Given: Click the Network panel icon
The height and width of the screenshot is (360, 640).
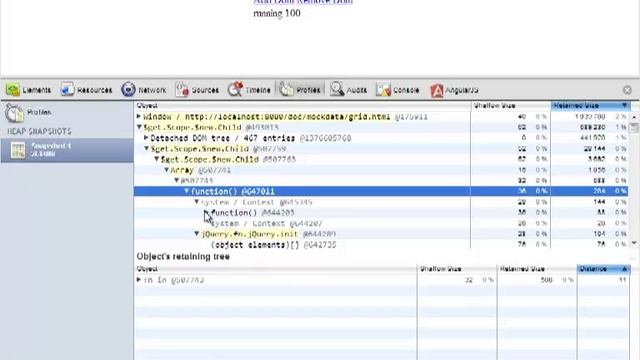Looking at the screenshot, I should pos(128,89).
